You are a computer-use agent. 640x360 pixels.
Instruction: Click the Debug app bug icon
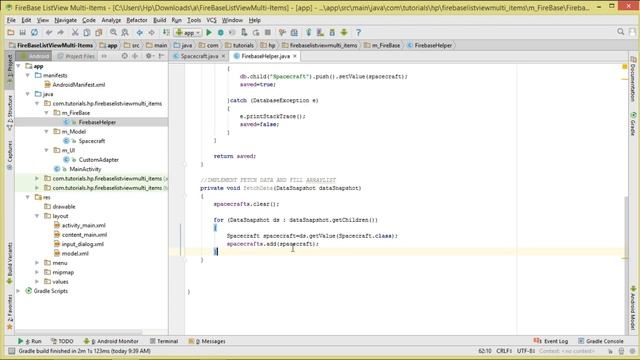220,32
